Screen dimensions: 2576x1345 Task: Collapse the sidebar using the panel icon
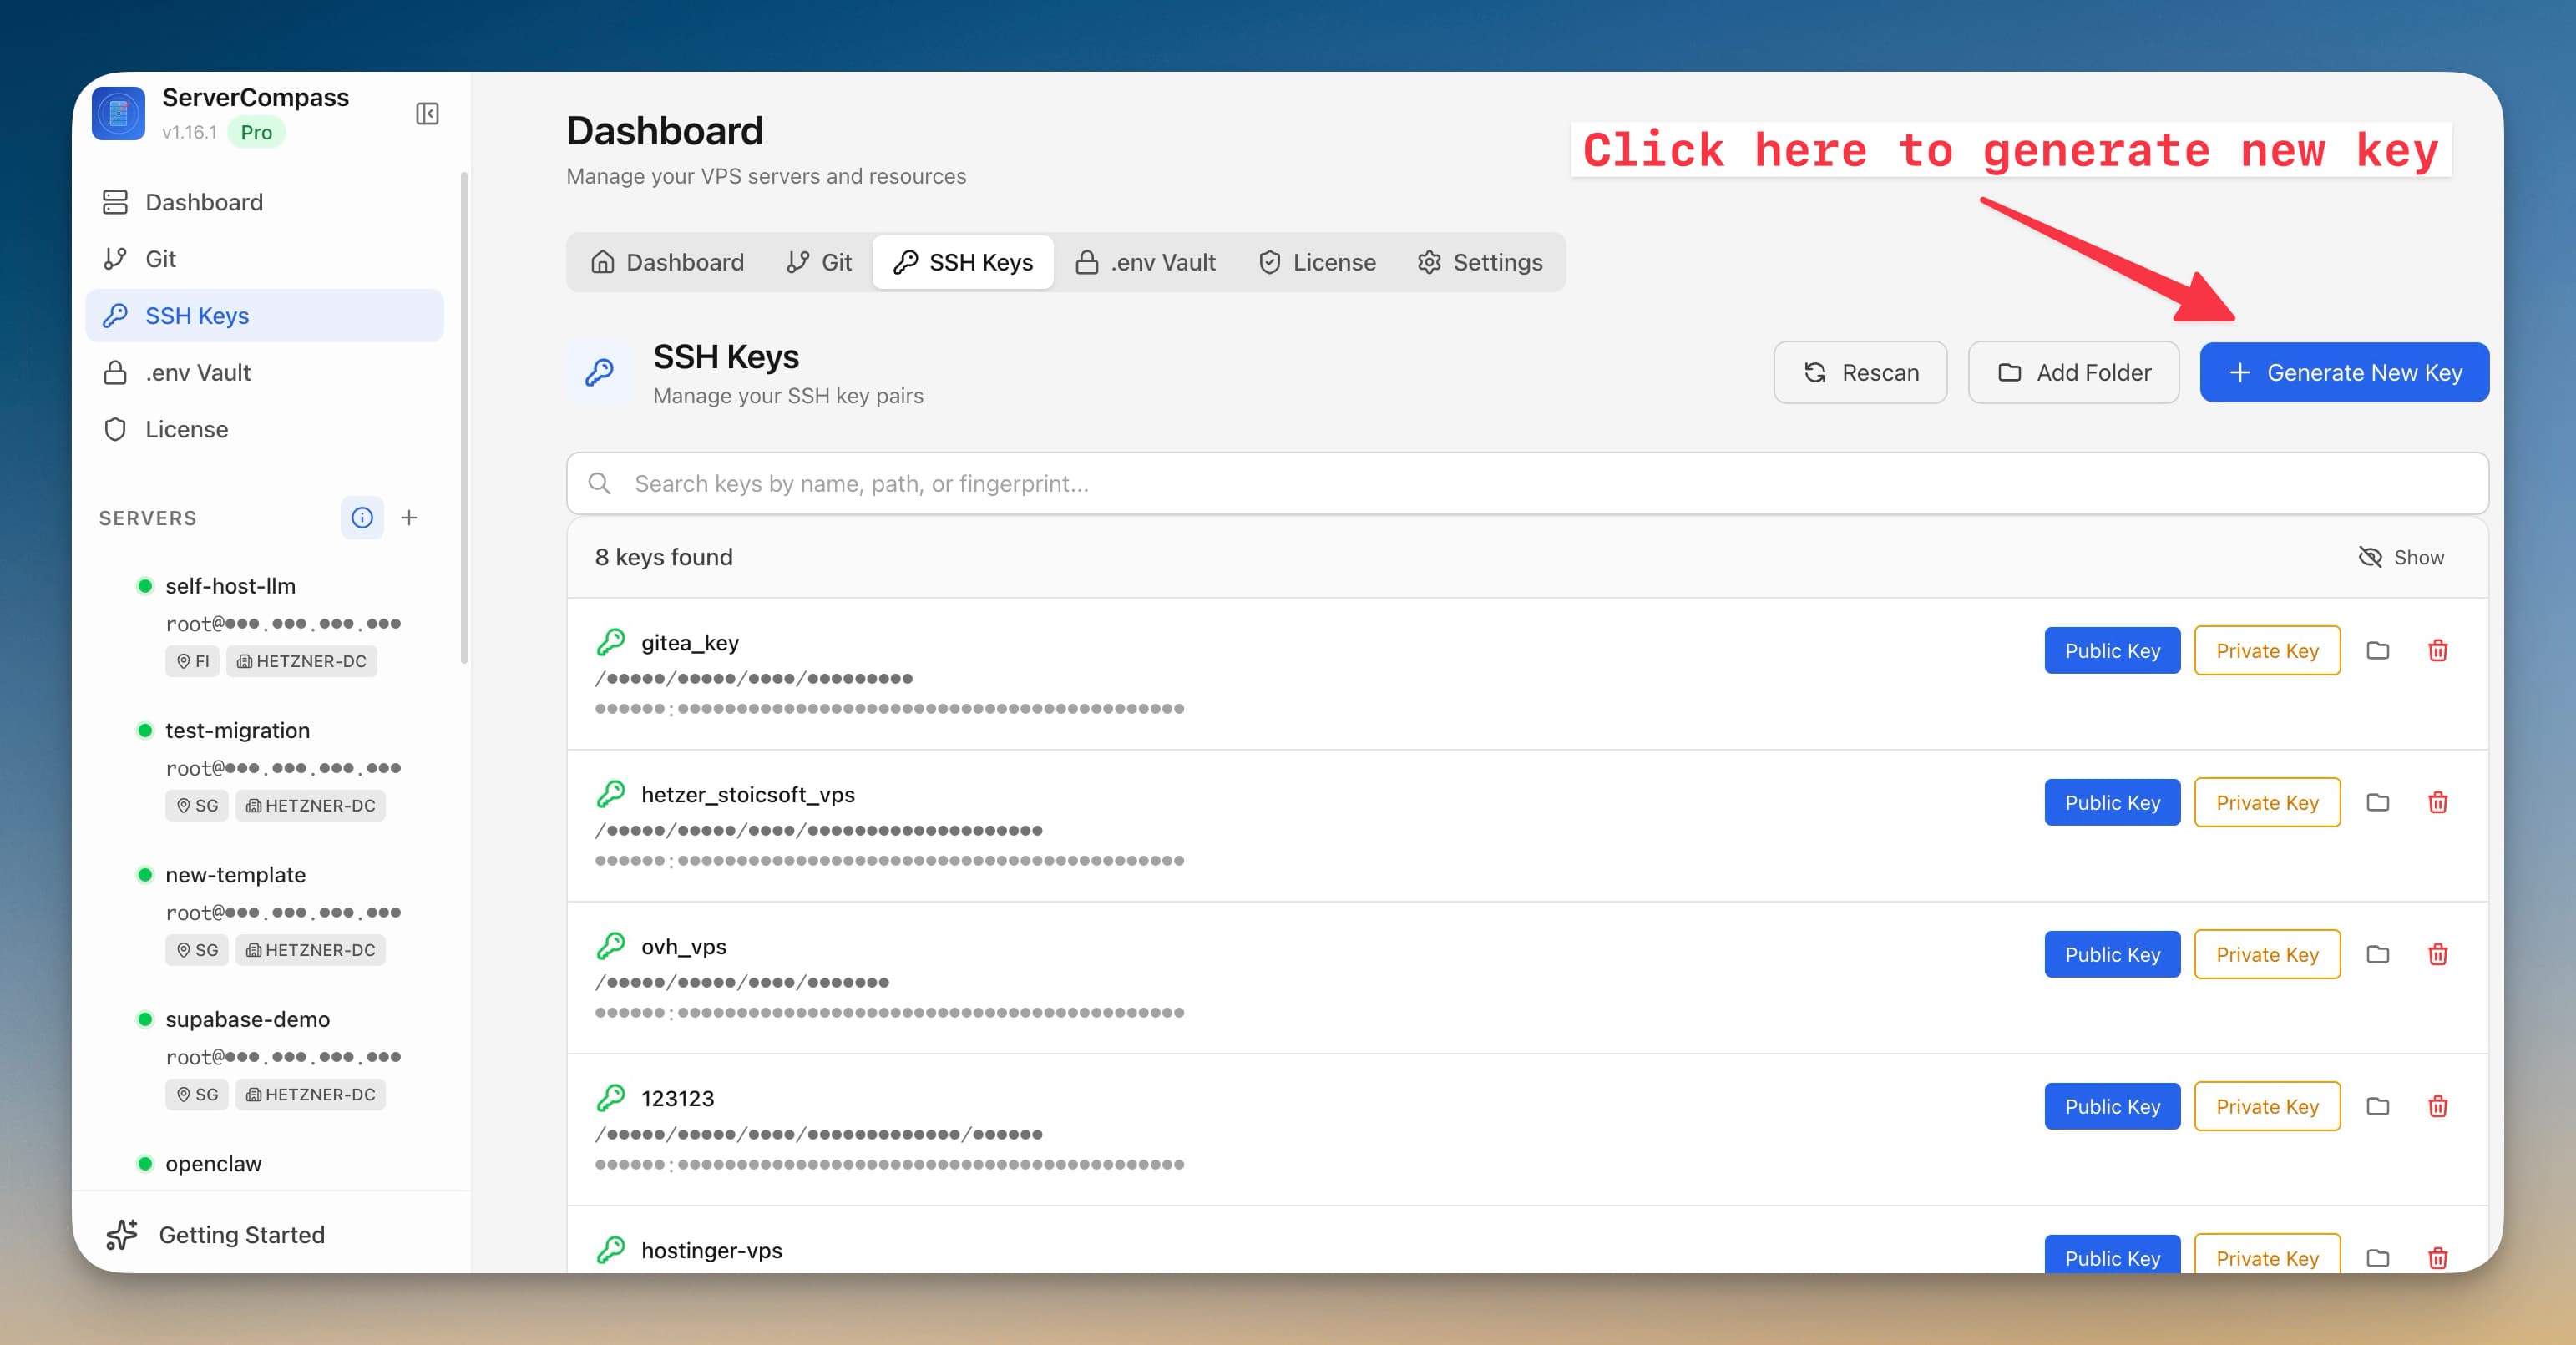(x=428, y=113)
